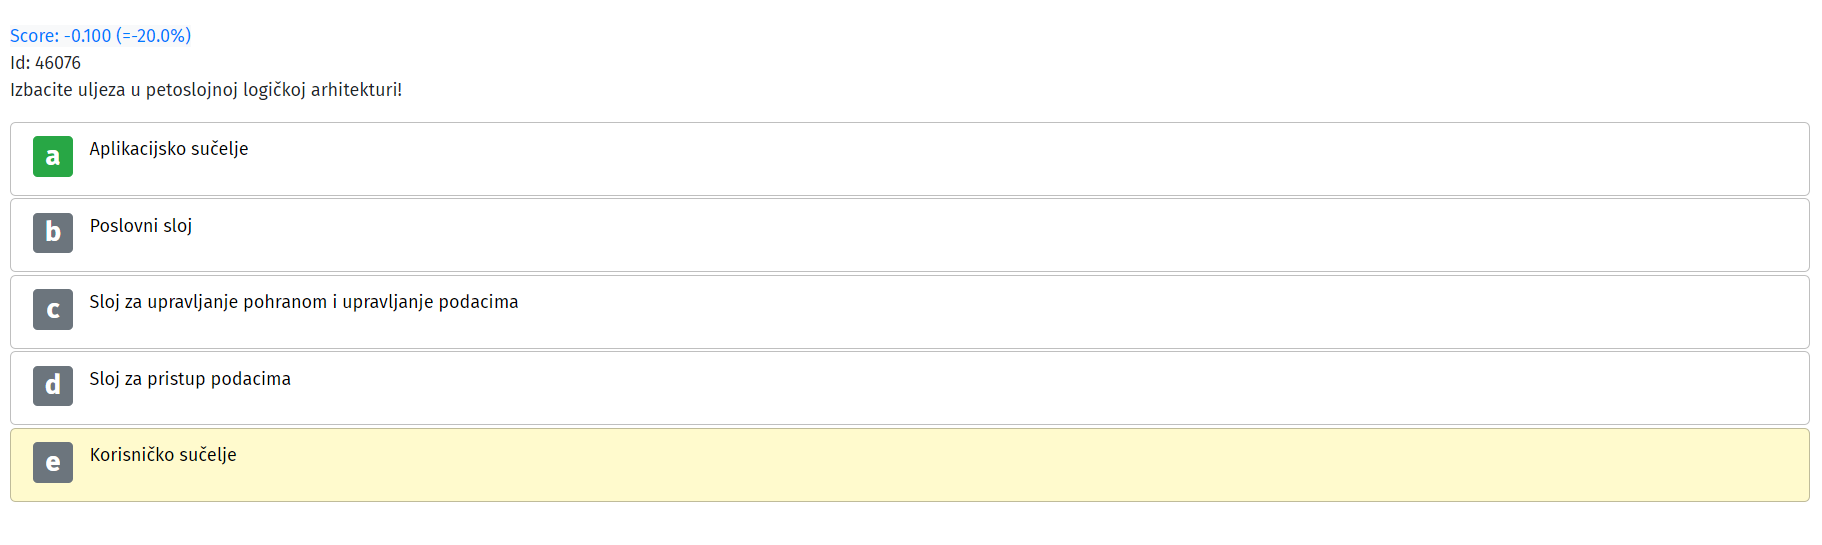Click empty space inside 'Aplikacijsko sučelje' row
Image resolution: width=1822 pixels, height=545 pixels.
(1000, 159)
